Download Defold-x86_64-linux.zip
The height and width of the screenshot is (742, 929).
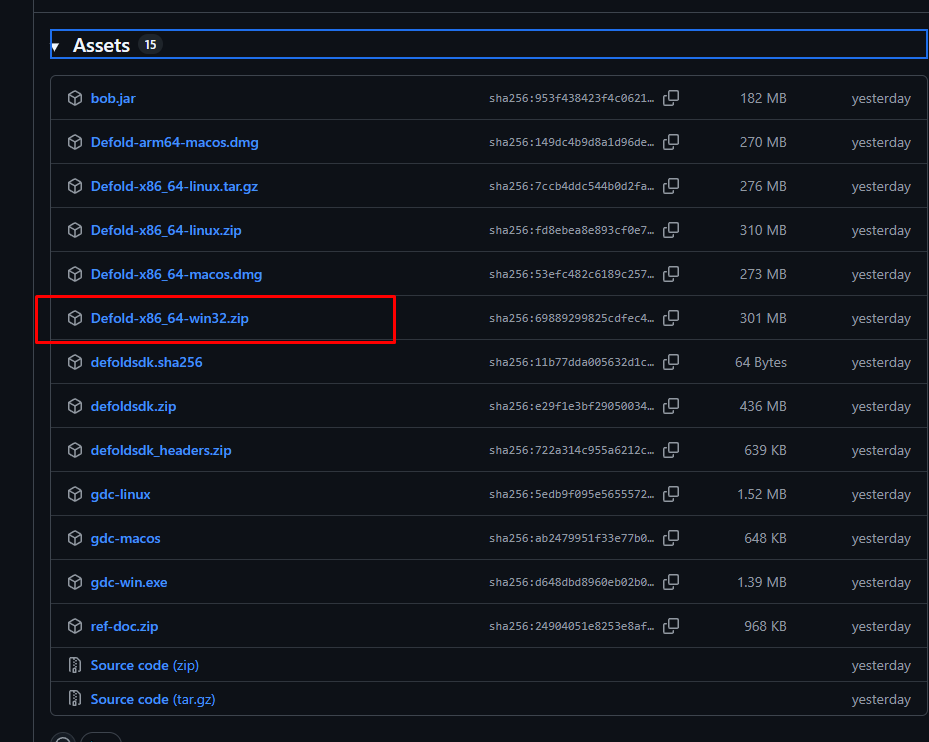click(166, 230)
